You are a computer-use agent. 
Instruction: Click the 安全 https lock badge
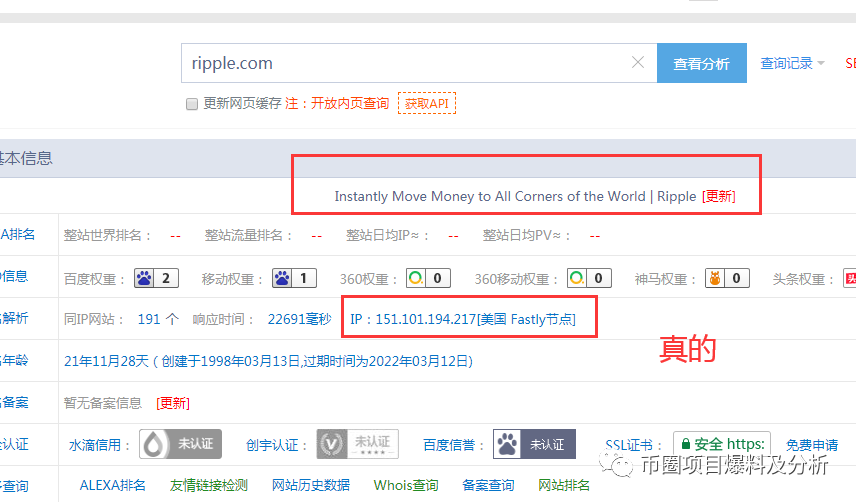coord(722,444)
